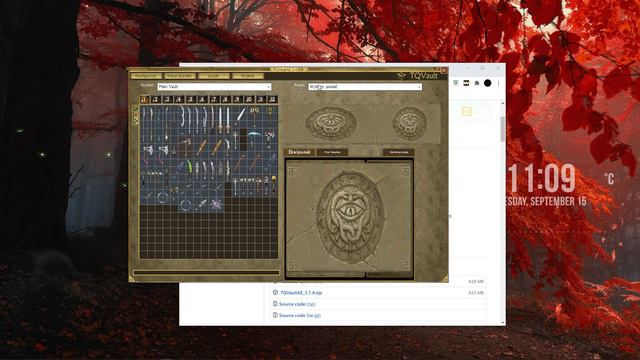Download Source code (zip) in browser
The width and height of the screenshot is (640, 360).
coord(297,304)
